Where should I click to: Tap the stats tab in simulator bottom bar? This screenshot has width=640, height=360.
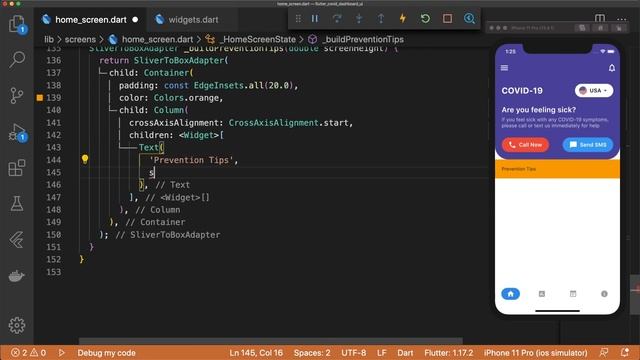[542, 294]
